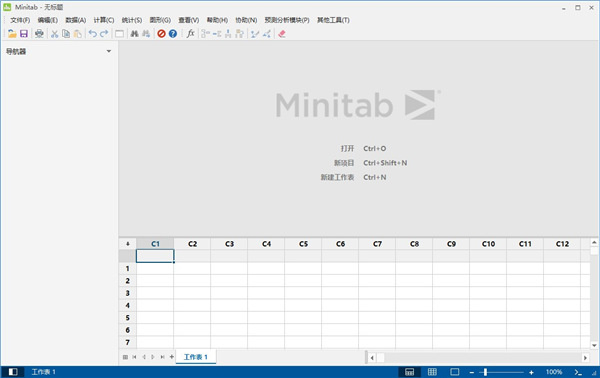The image size is (600, 378).
Task: Click the second icon right of fx
Action: (x=217, y=34)
